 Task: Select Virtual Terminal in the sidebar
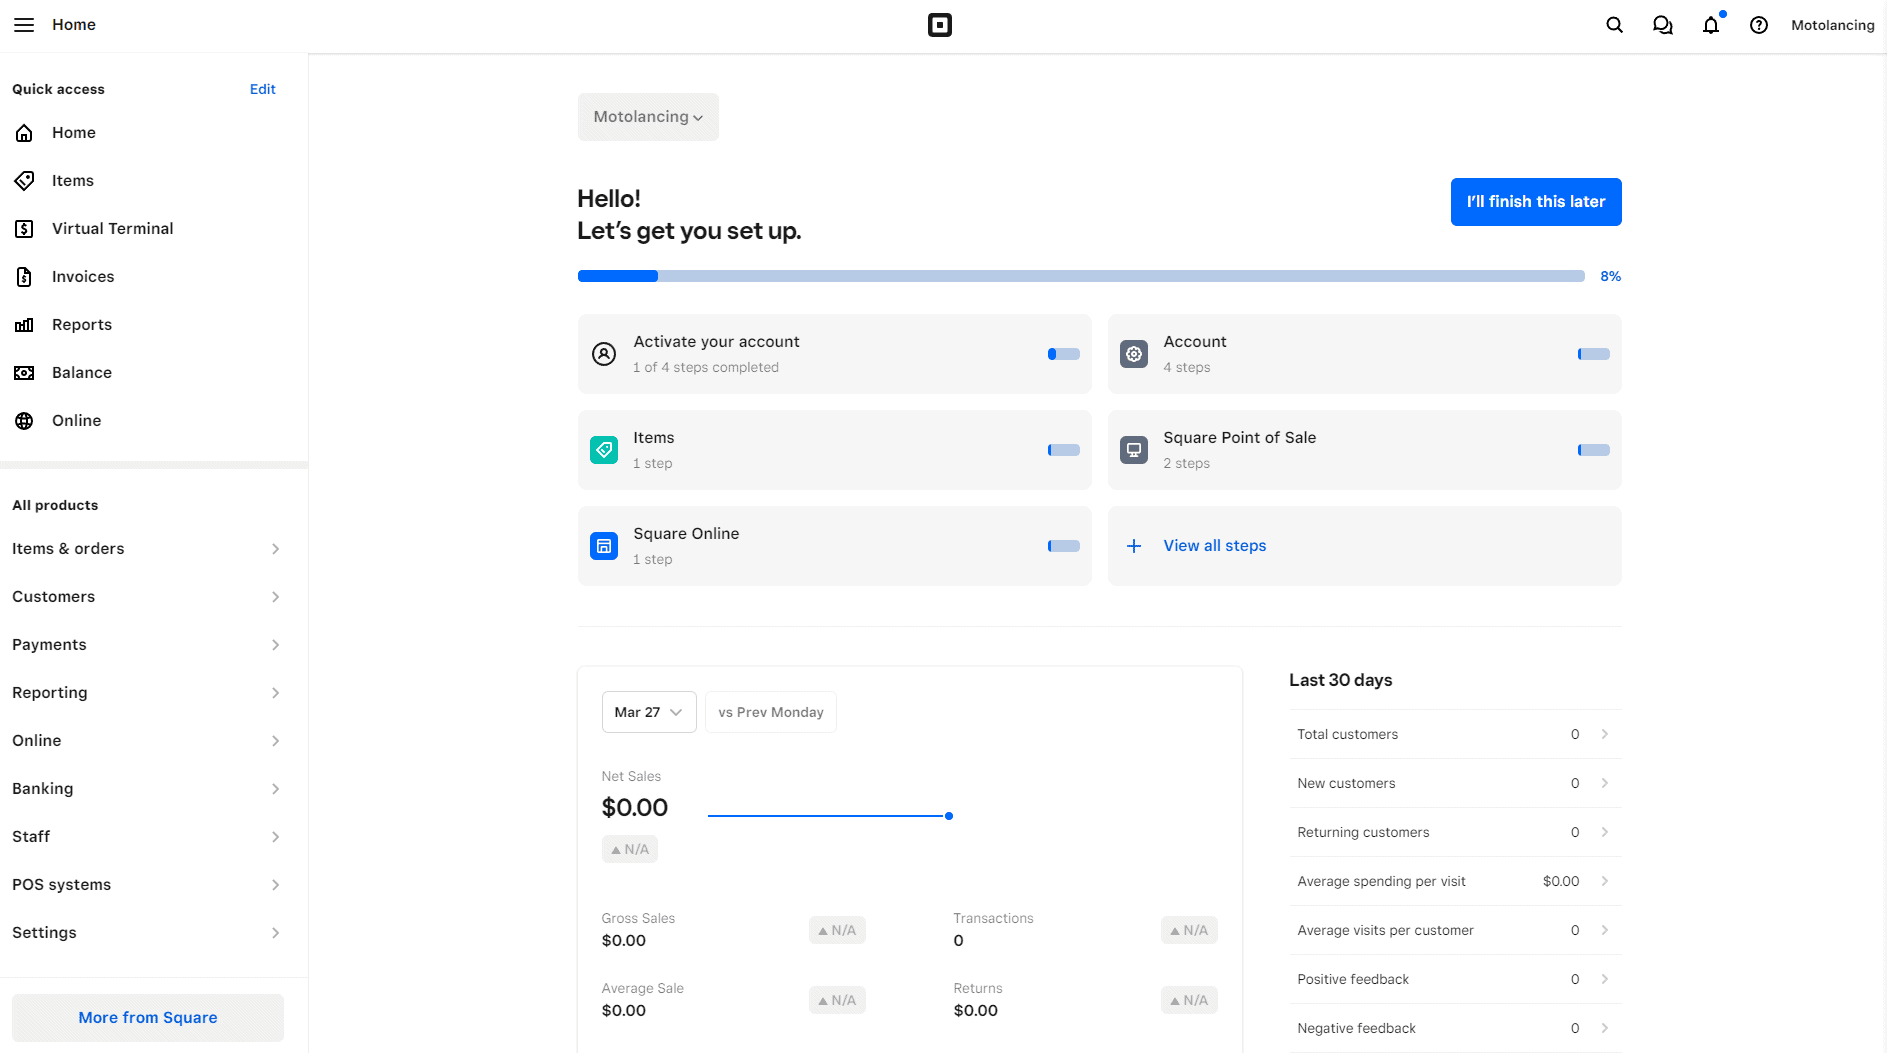tap(112, 228)
